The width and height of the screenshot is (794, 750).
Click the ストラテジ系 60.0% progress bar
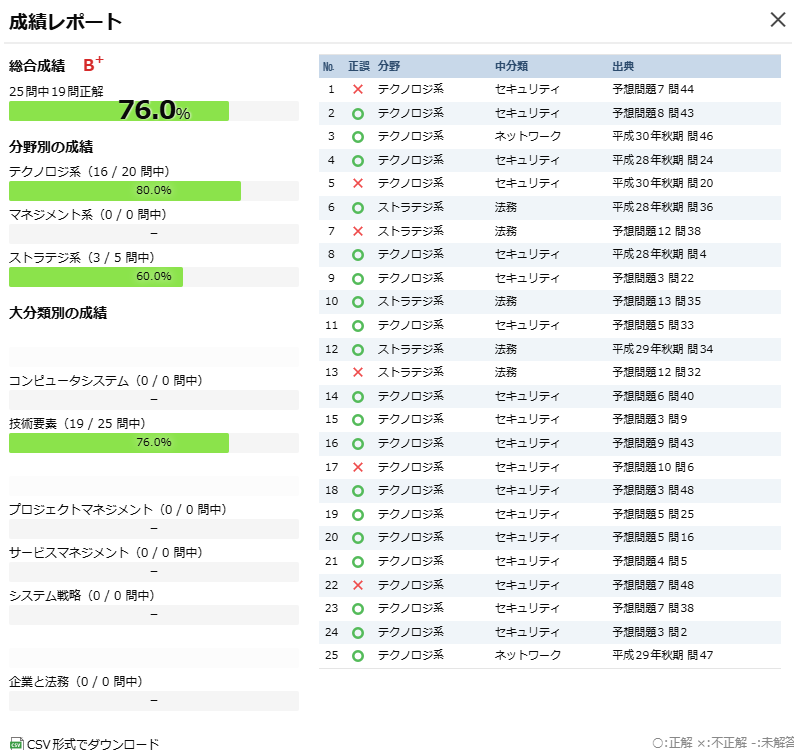[x=154, y=277]
